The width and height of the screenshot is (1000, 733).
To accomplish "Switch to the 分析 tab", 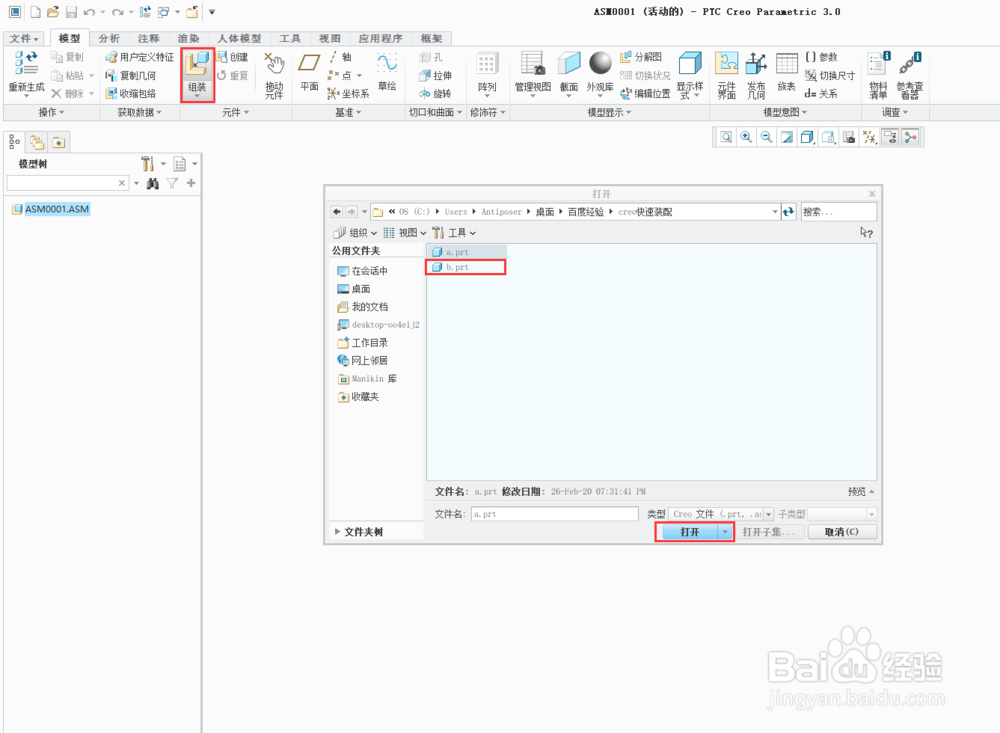I will coord(109,38).
